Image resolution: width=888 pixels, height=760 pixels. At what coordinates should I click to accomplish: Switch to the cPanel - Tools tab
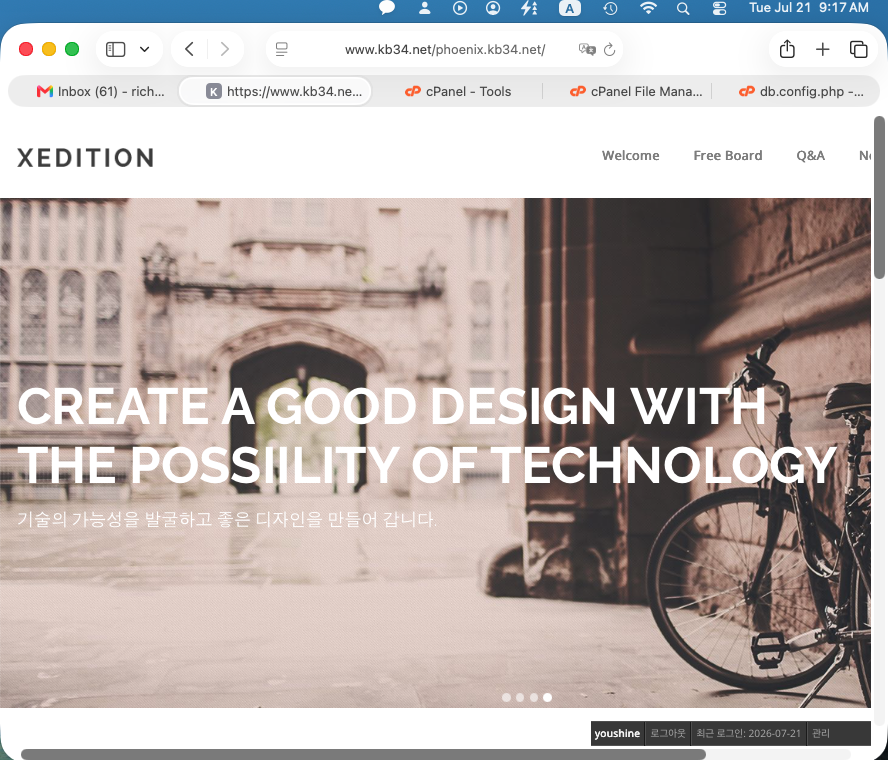click(458, 91)
